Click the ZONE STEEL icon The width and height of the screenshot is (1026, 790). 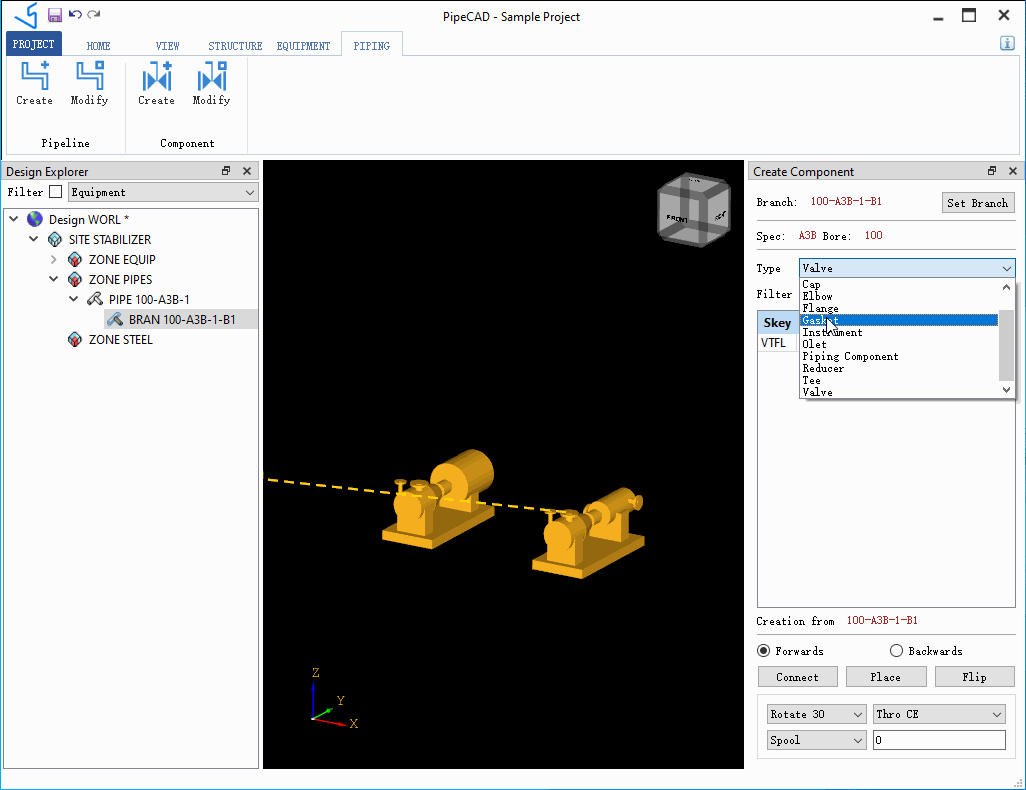click(75, 340)
